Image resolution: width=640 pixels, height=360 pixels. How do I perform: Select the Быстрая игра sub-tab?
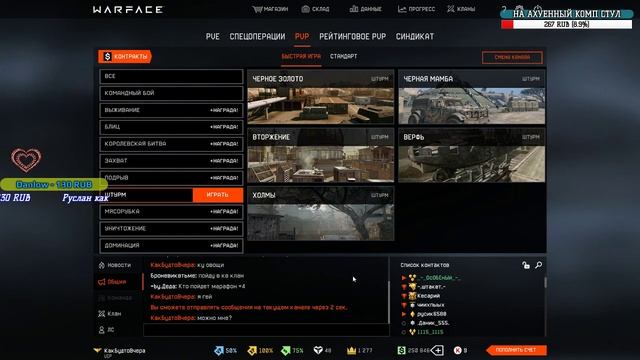coord(301,57)
